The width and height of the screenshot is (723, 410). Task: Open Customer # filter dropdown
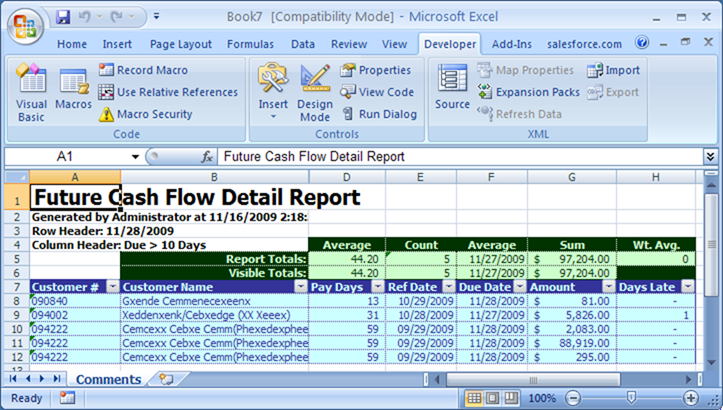coord(113,287)
